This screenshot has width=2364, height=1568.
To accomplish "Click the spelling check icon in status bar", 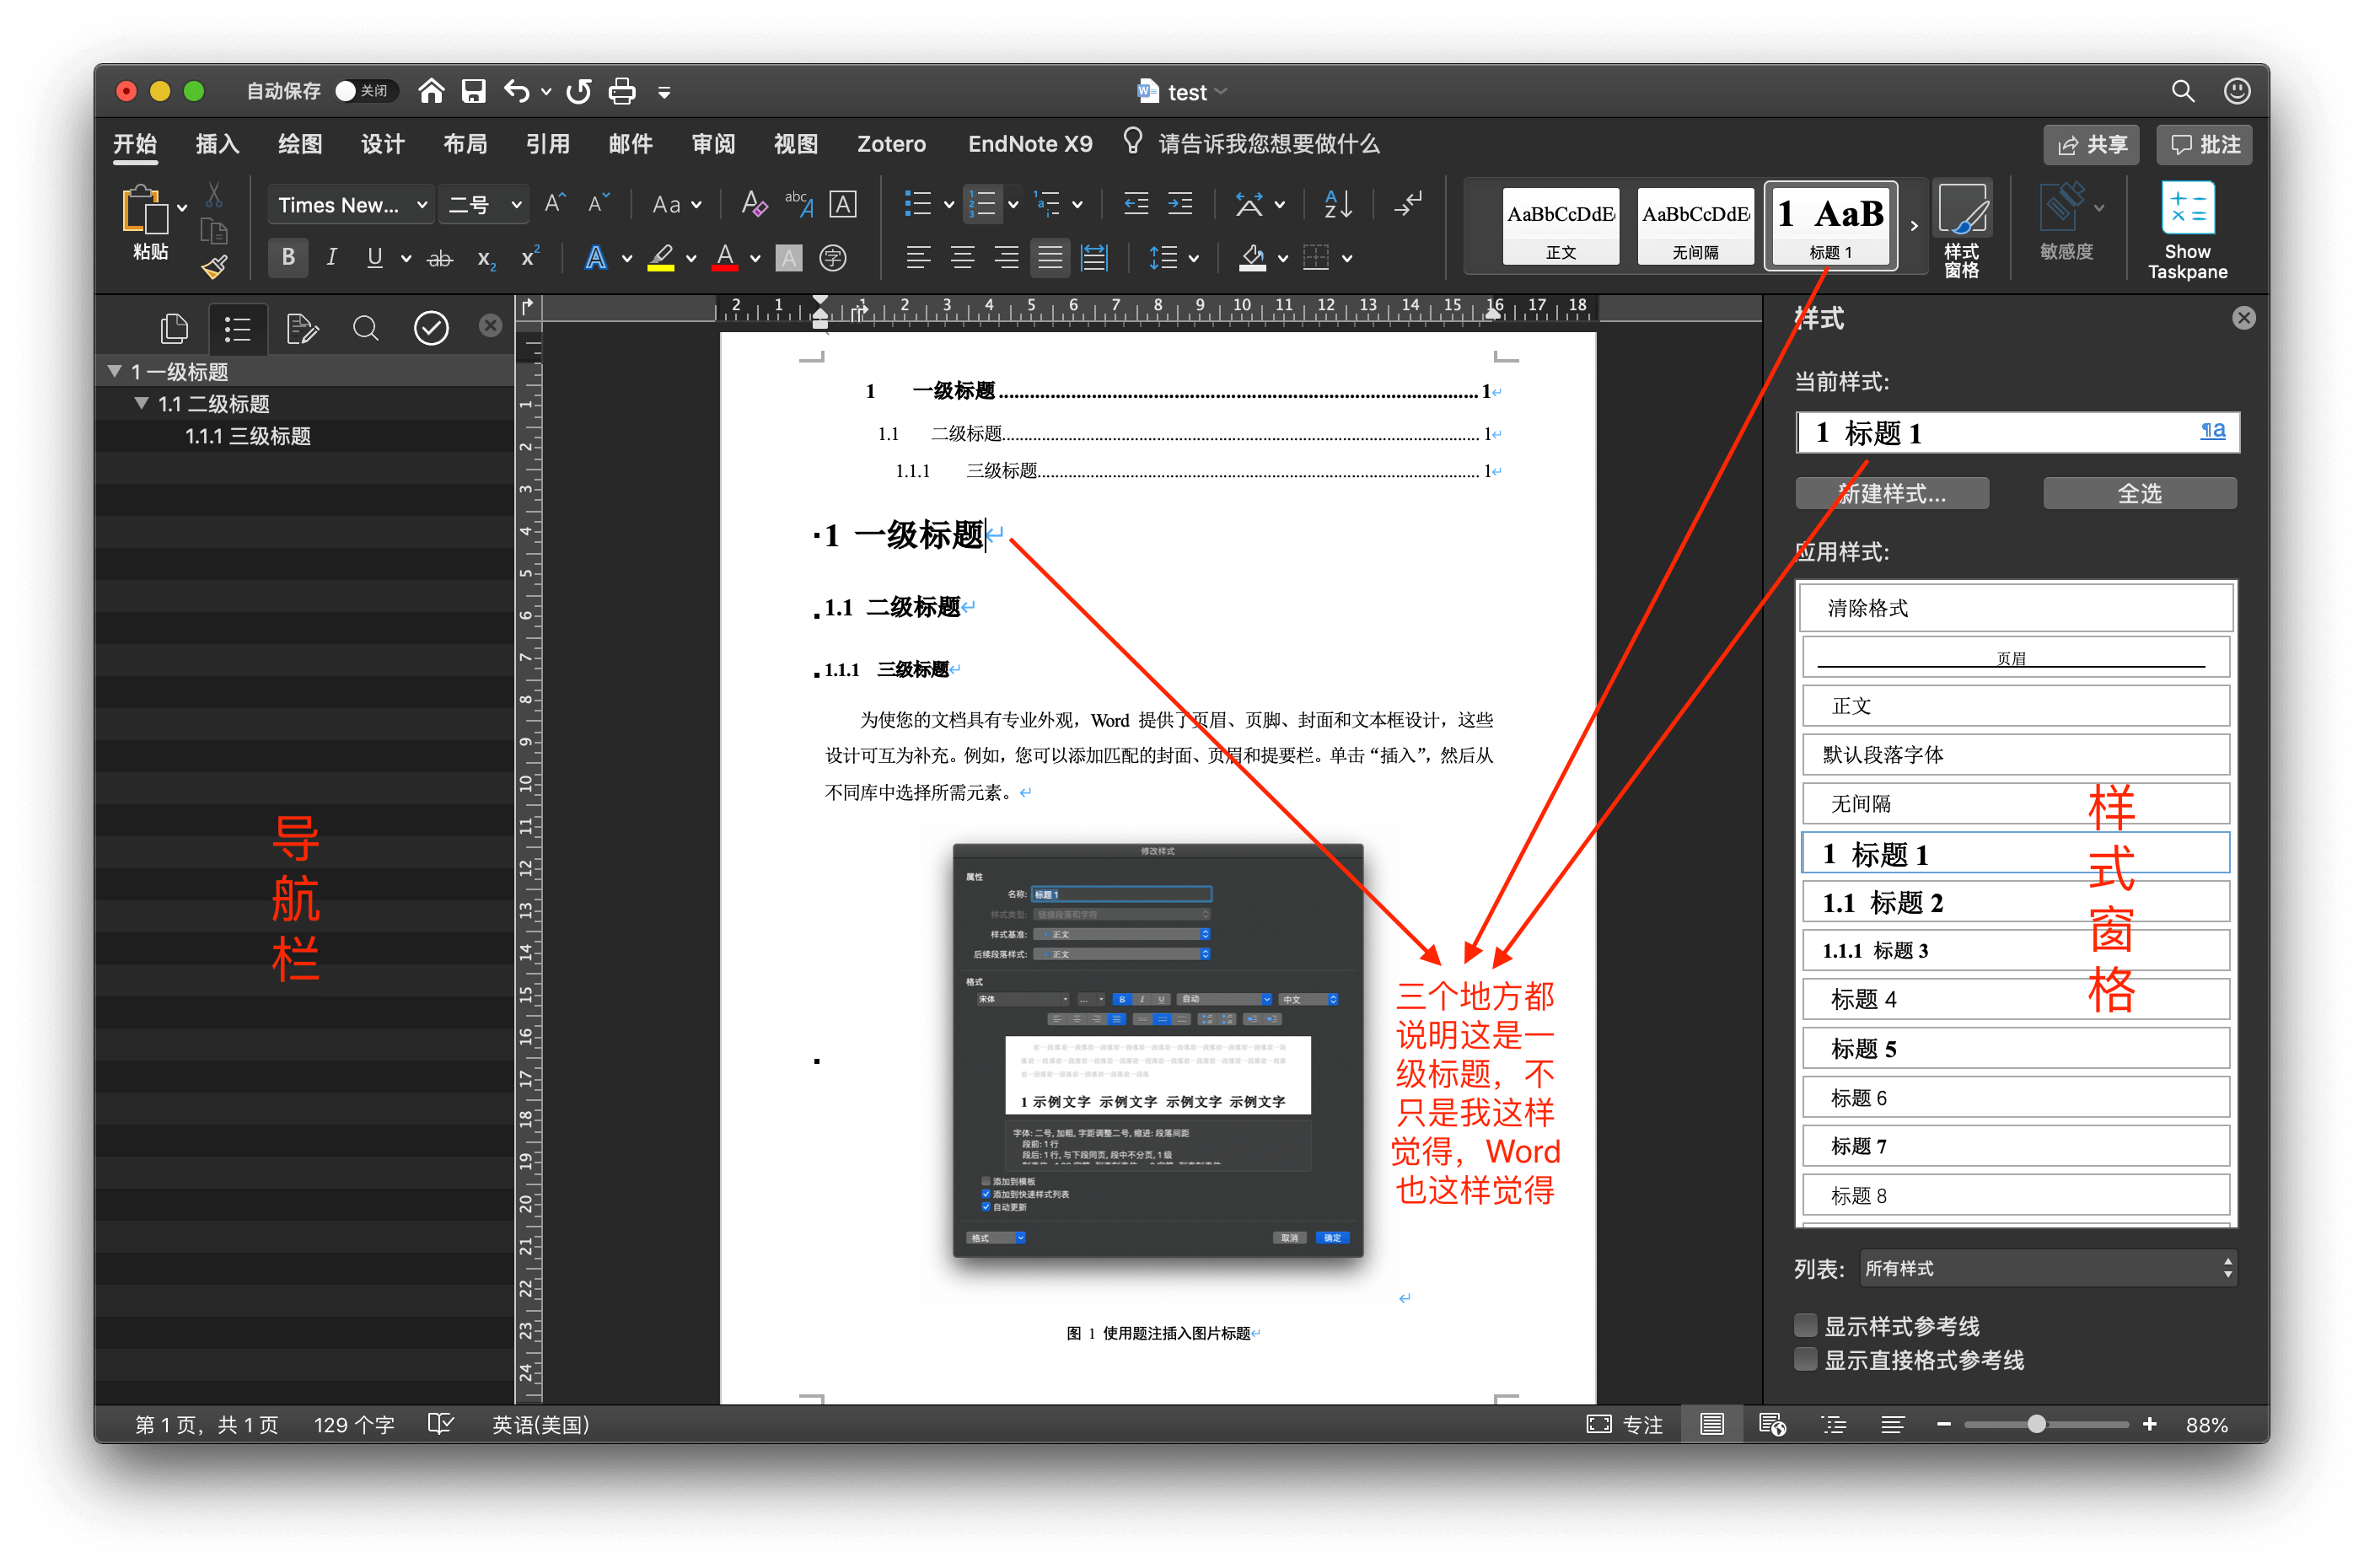I will pyautogui.click(x=440, y=1424).
